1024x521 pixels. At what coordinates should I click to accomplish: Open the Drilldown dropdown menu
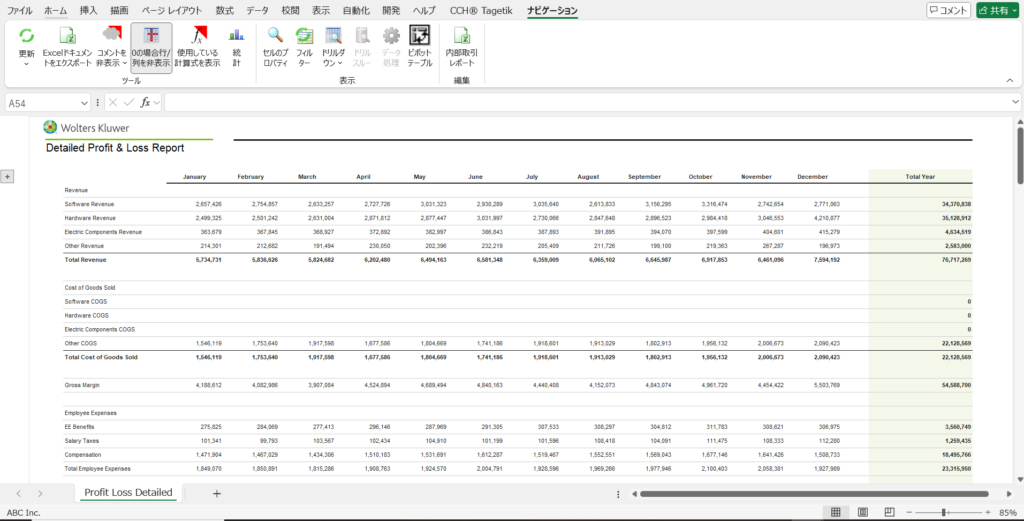(x=334, y=62)
